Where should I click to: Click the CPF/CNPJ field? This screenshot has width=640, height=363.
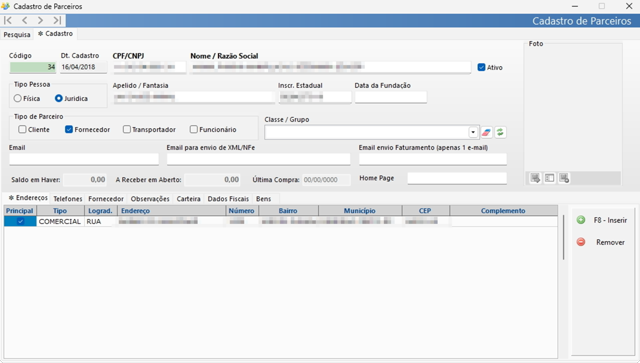pos(149,67)
